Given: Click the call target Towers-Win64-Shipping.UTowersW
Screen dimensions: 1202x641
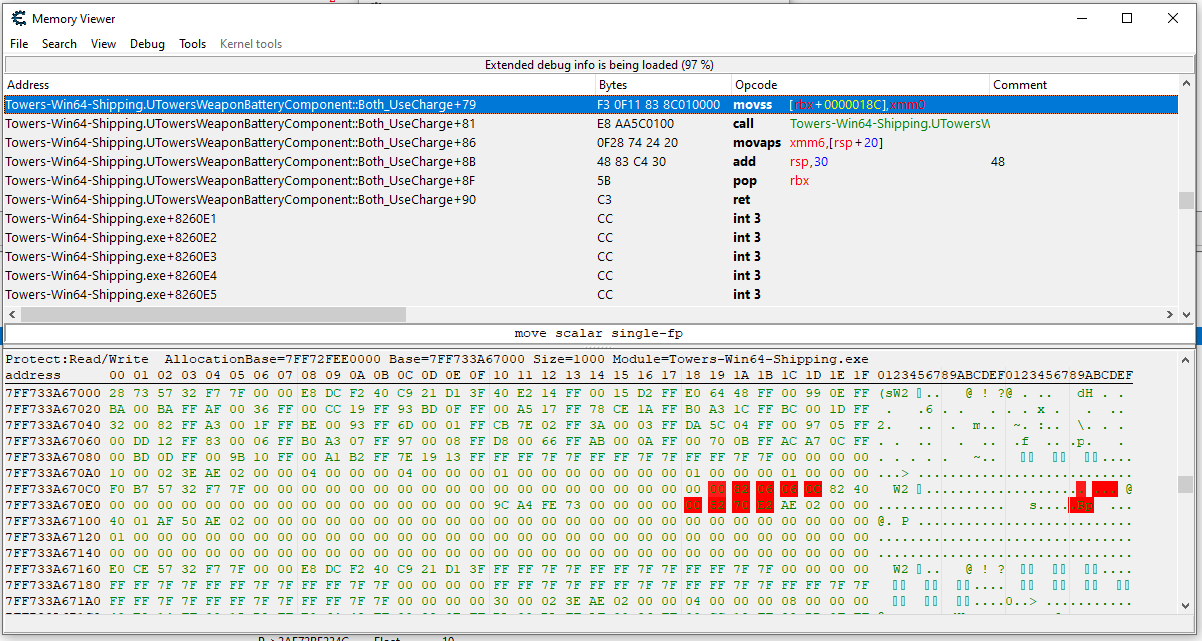Looking at the screenshot, I should coord(889,124).
